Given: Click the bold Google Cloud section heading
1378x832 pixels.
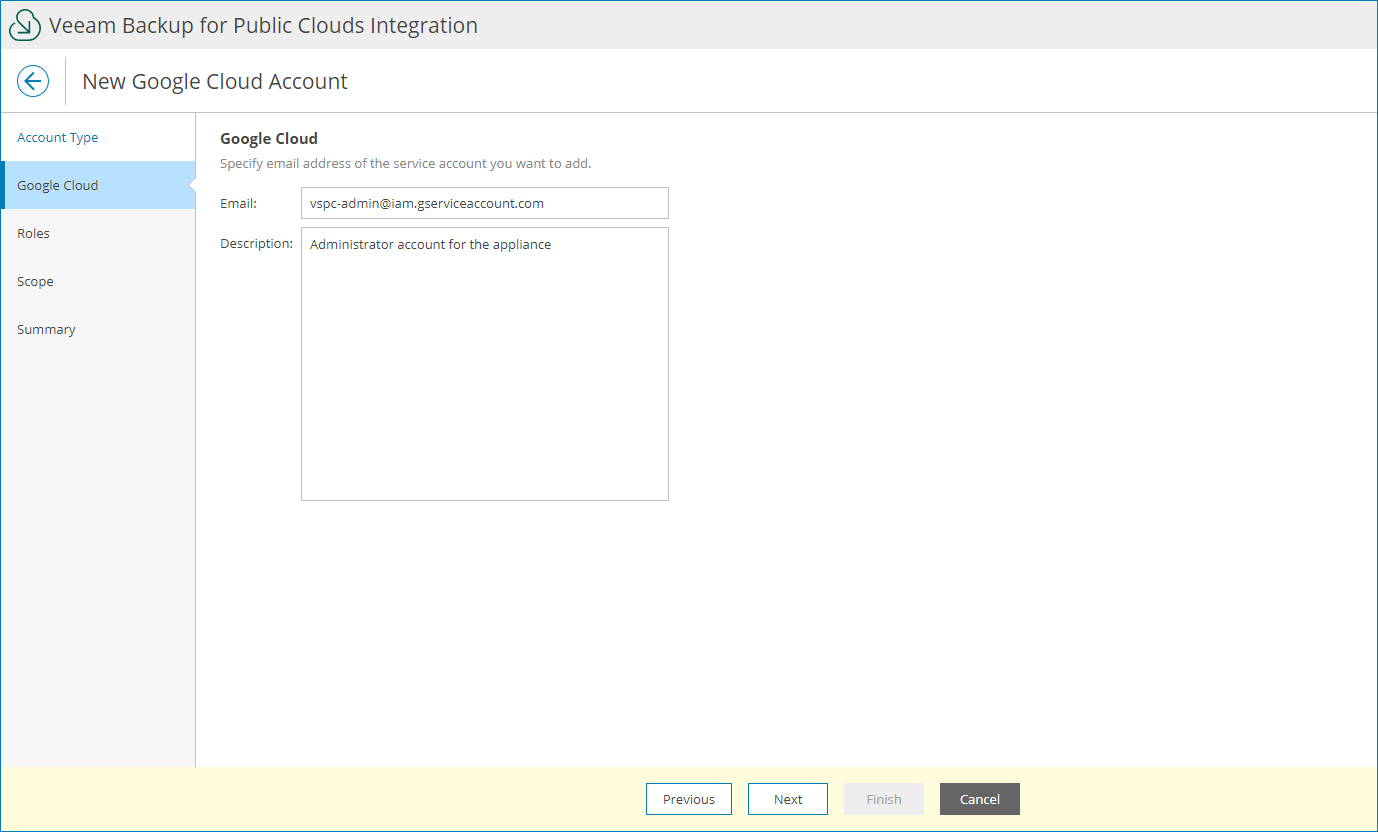Looking at the screenshot, I should (269, 139).
